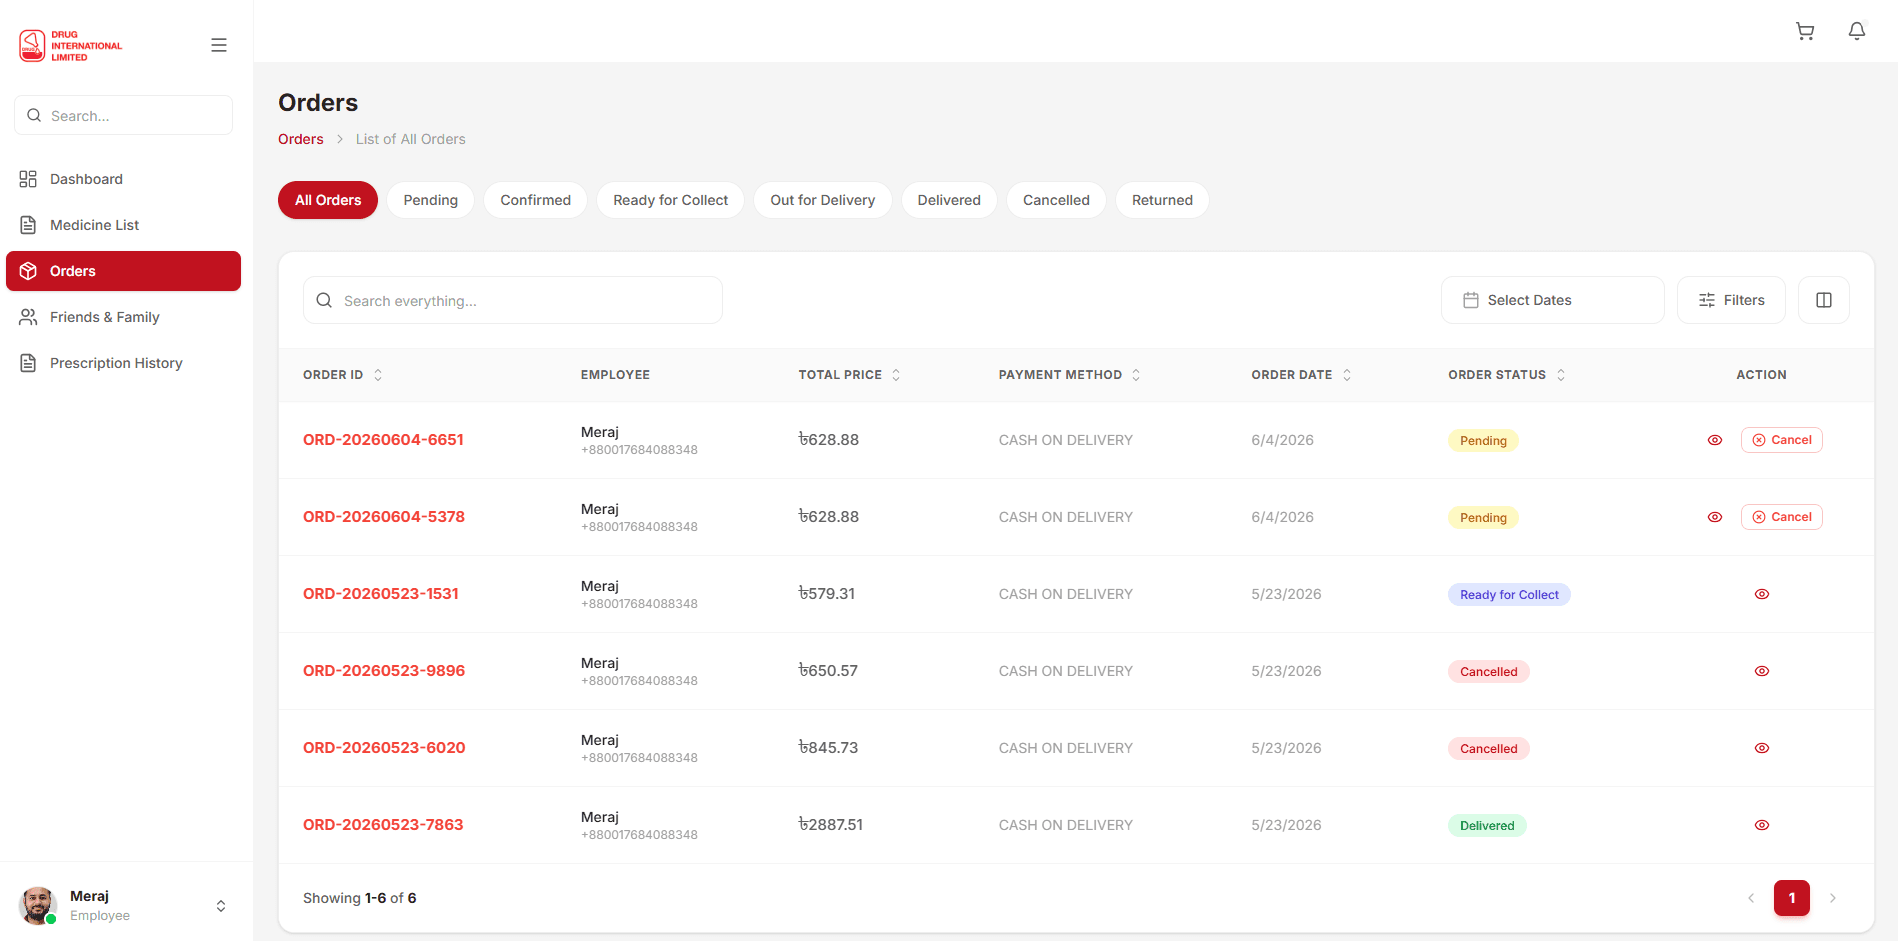Viewport: 1898px width, 941px height.
Task: Click the Drug International Limited logo
Action: [x=71, y=45]
